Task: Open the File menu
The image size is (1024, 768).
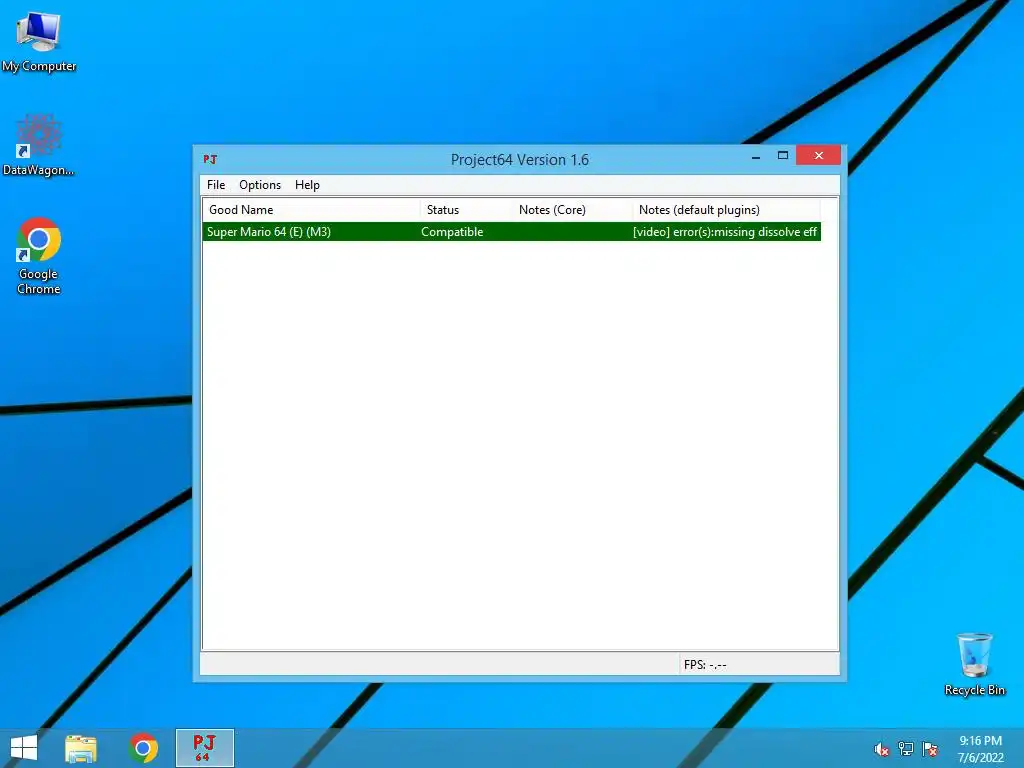Action: (x=216, y=185)
